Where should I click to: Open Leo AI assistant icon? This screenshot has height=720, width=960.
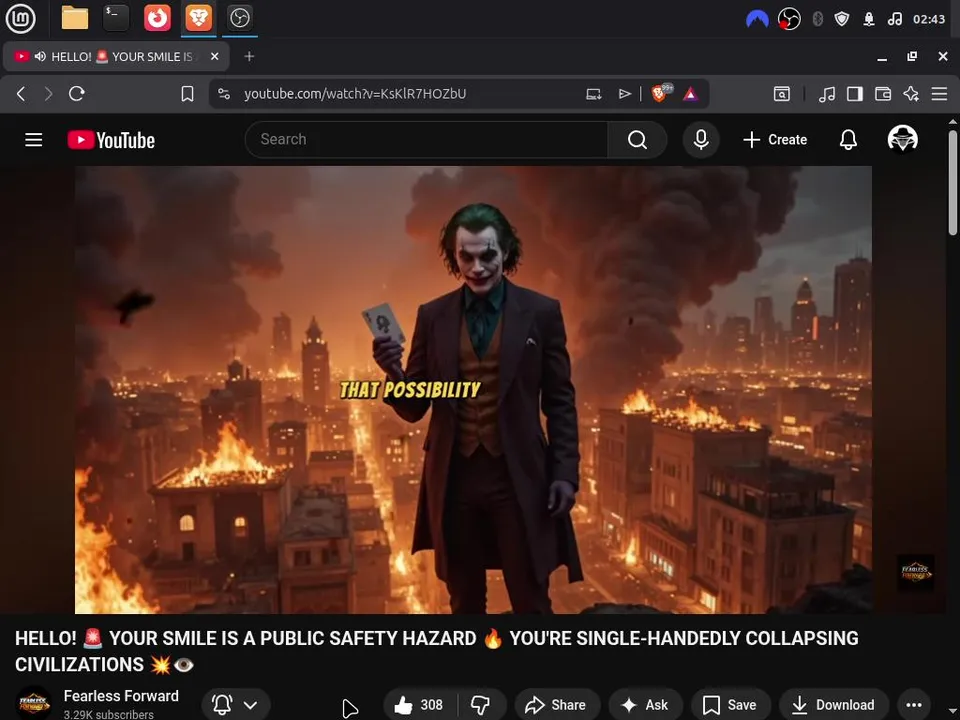click(x=911, y=94)
